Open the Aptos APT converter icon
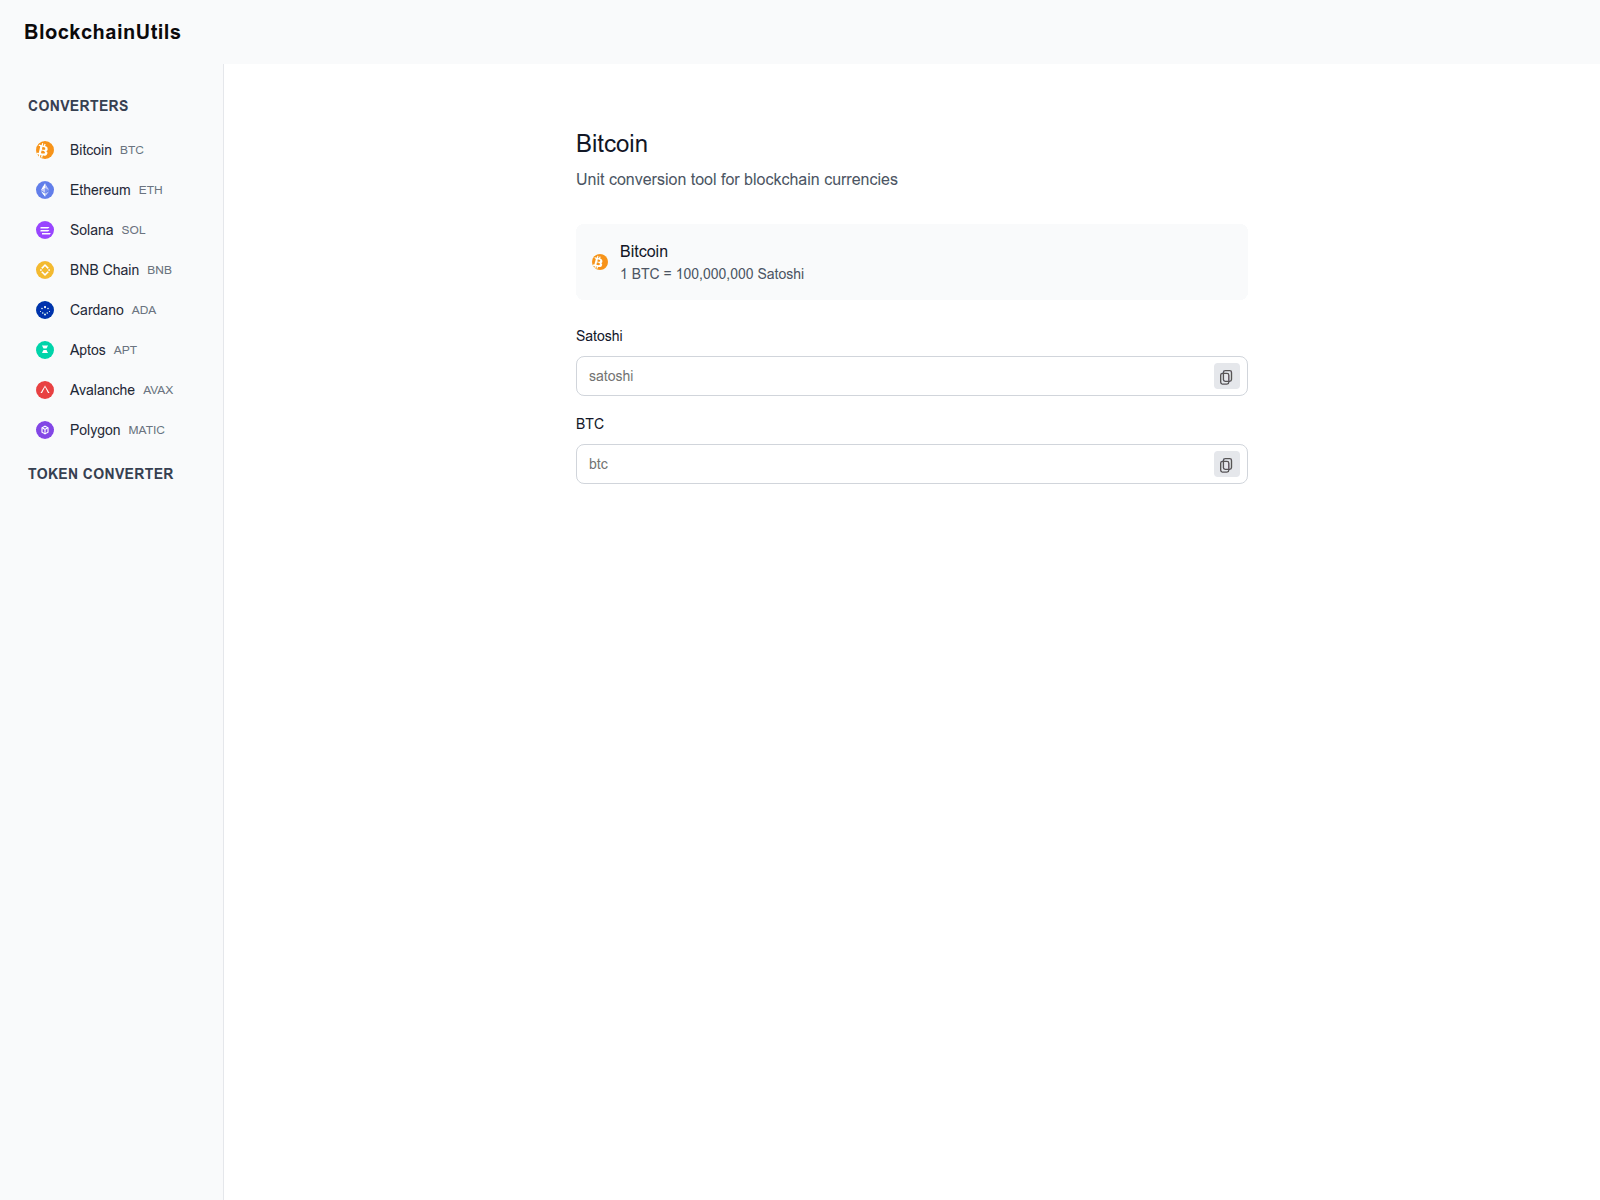This screenshot has height=1200, width=1600. [44, 349]
